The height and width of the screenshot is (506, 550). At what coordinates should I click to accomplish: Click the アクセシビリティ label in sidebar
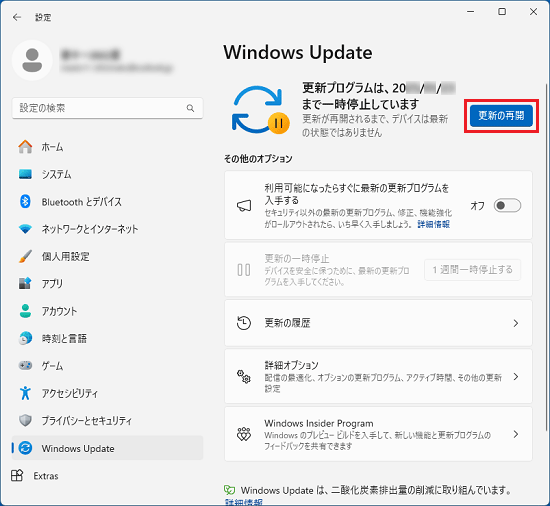(69, 393)
